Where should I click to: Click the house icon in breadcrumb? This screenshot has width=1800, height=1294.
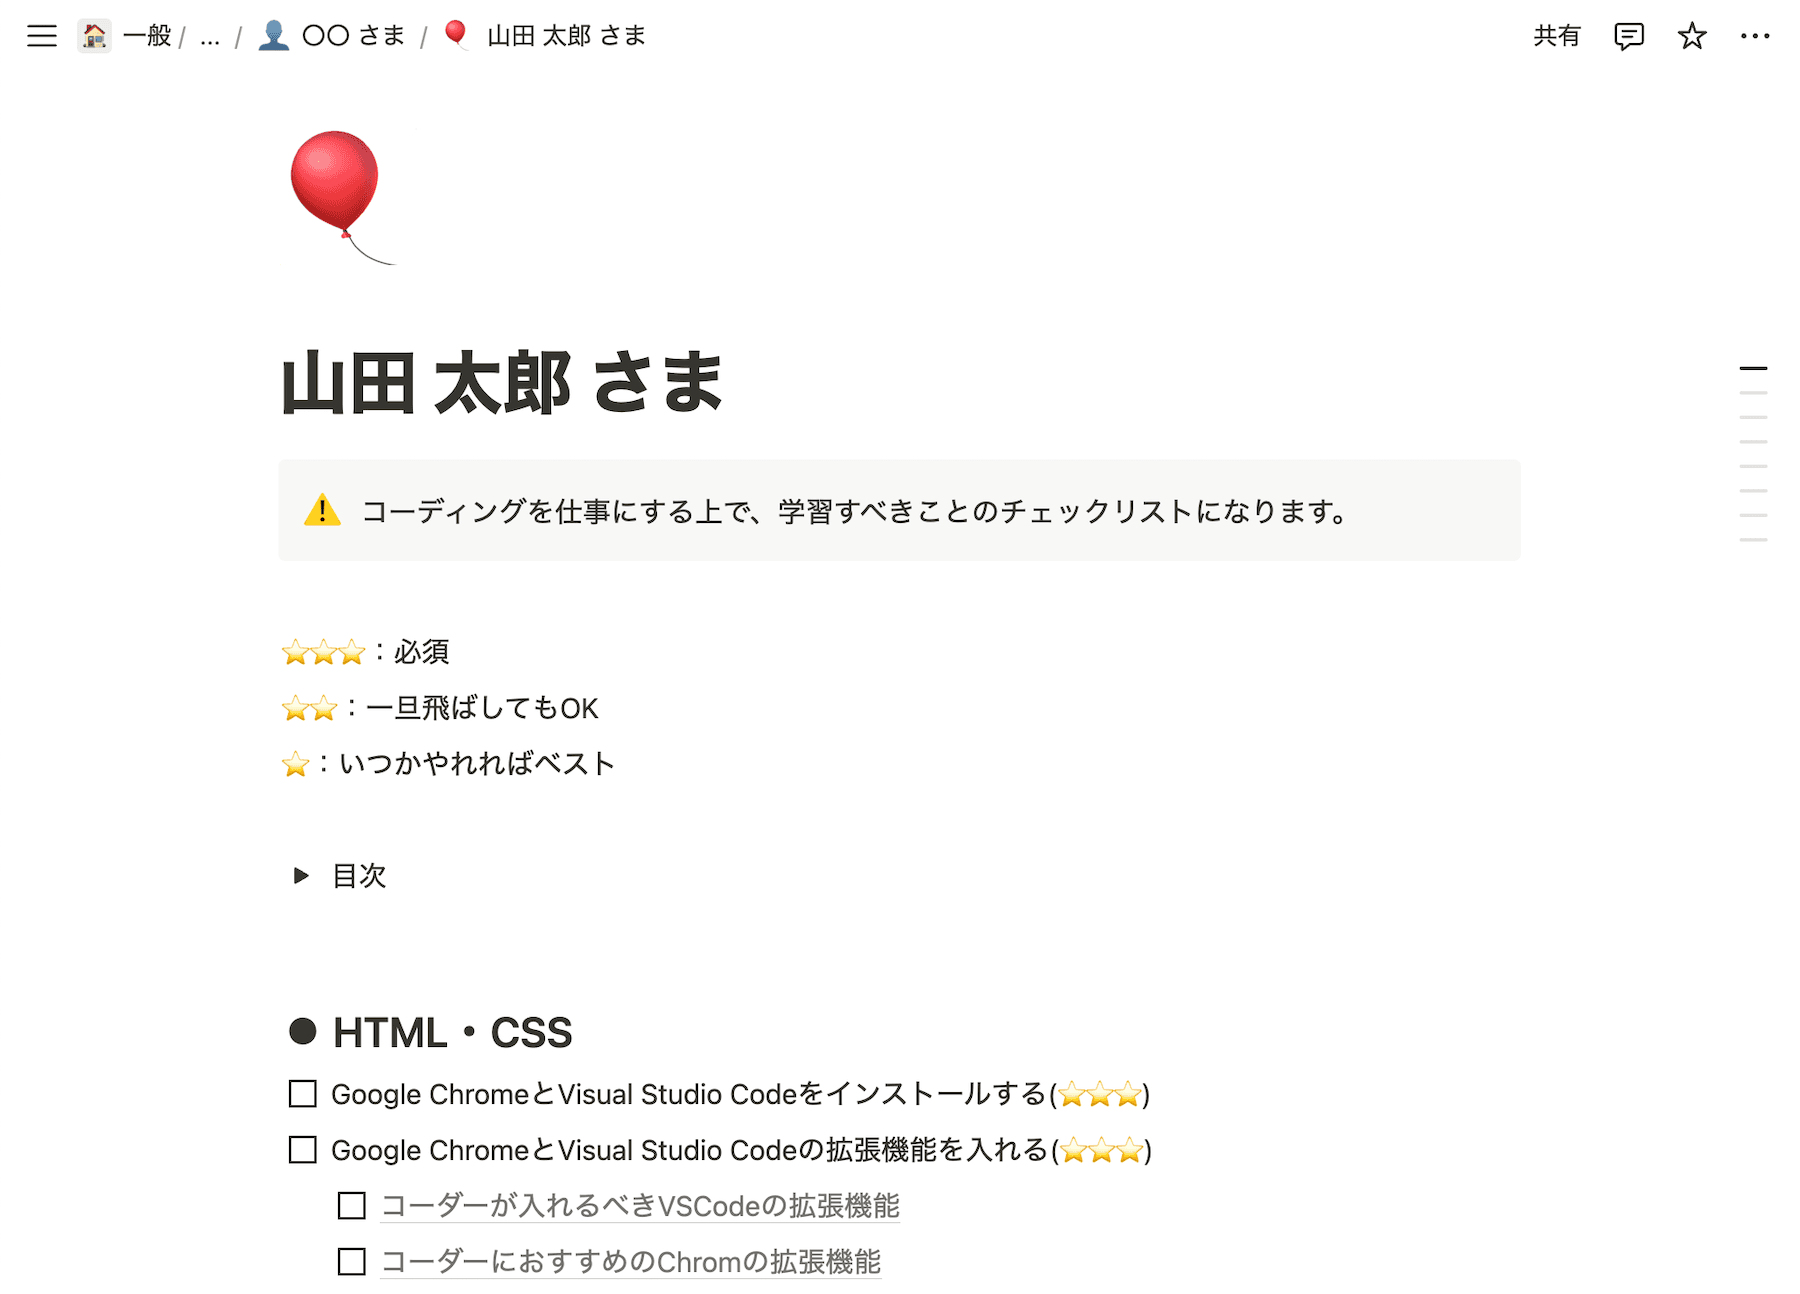pyautogui.click(x=94, y=37)
